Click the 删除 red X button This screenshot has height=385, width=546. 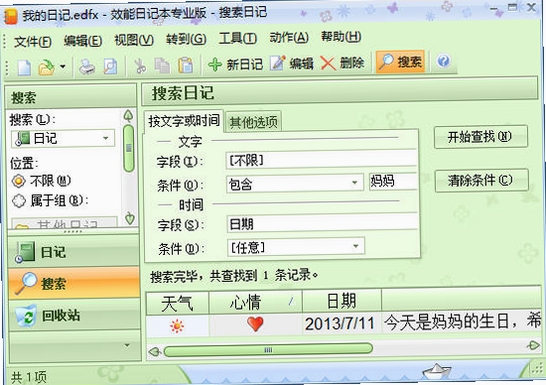[x=342, y=63]
